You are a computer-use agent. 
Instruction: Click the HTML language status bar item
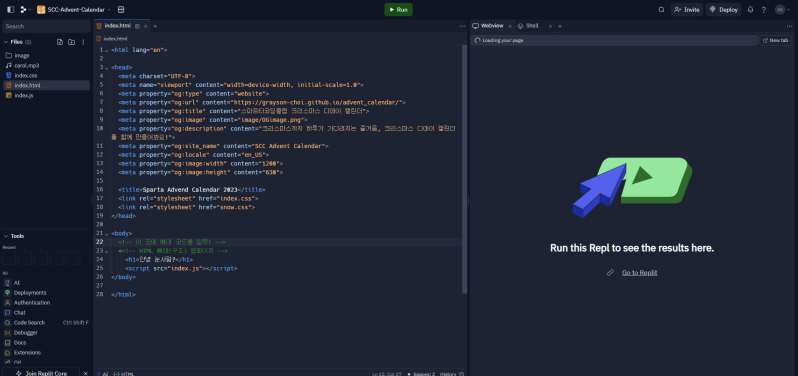(x=123, y=373)
